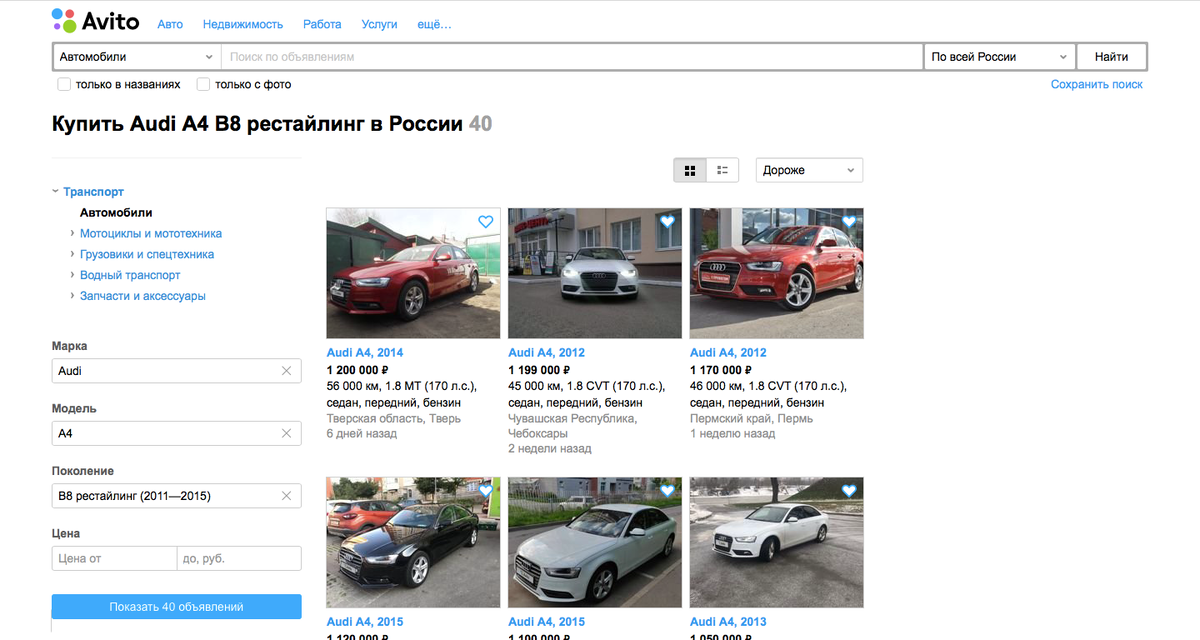This screenshot has width=1200, height=640.
Task: Clear the A4 value in Модель field
Action: 288,433
